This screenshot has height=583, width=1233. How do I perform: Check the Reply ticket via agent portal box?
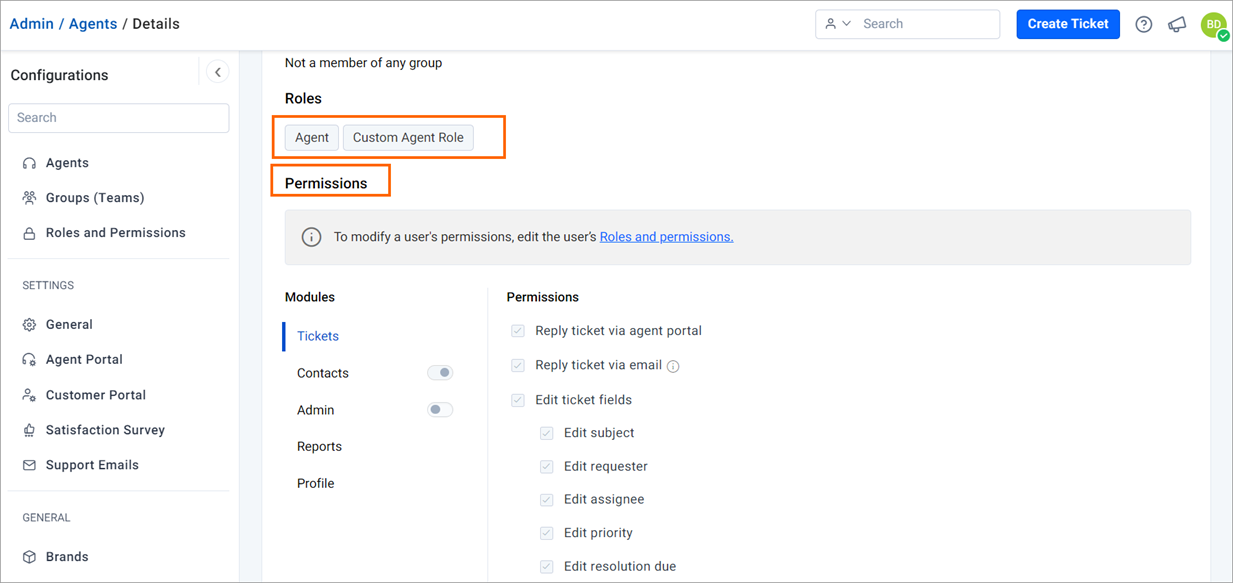tap(518, 331)
